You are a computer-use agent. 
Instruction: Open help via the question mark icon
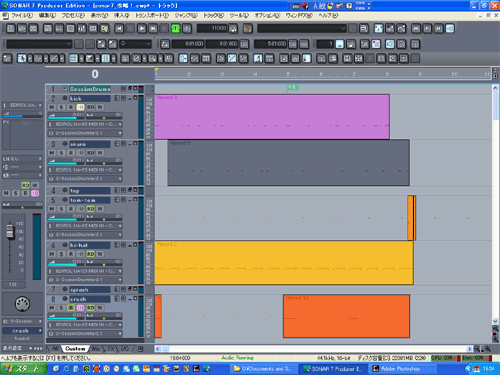tap(247, 29)
